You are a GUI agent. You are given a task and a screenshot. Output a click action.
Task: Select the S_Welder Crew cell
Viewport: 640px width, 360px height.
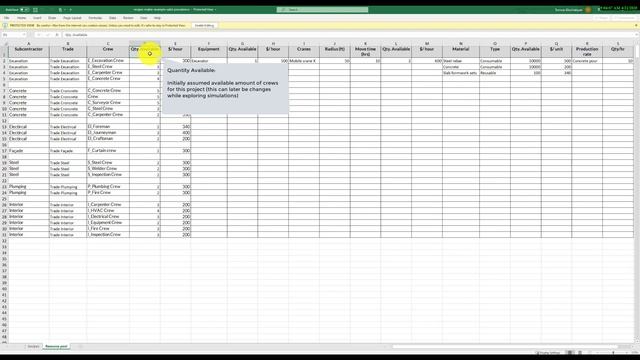pos(108,169)
